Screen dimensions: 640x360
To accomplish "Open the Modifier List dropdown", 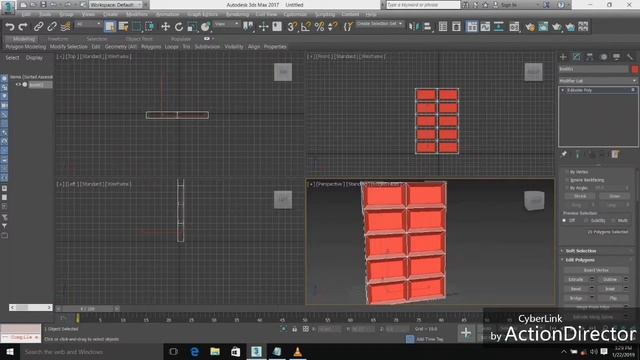I will 598,81.
